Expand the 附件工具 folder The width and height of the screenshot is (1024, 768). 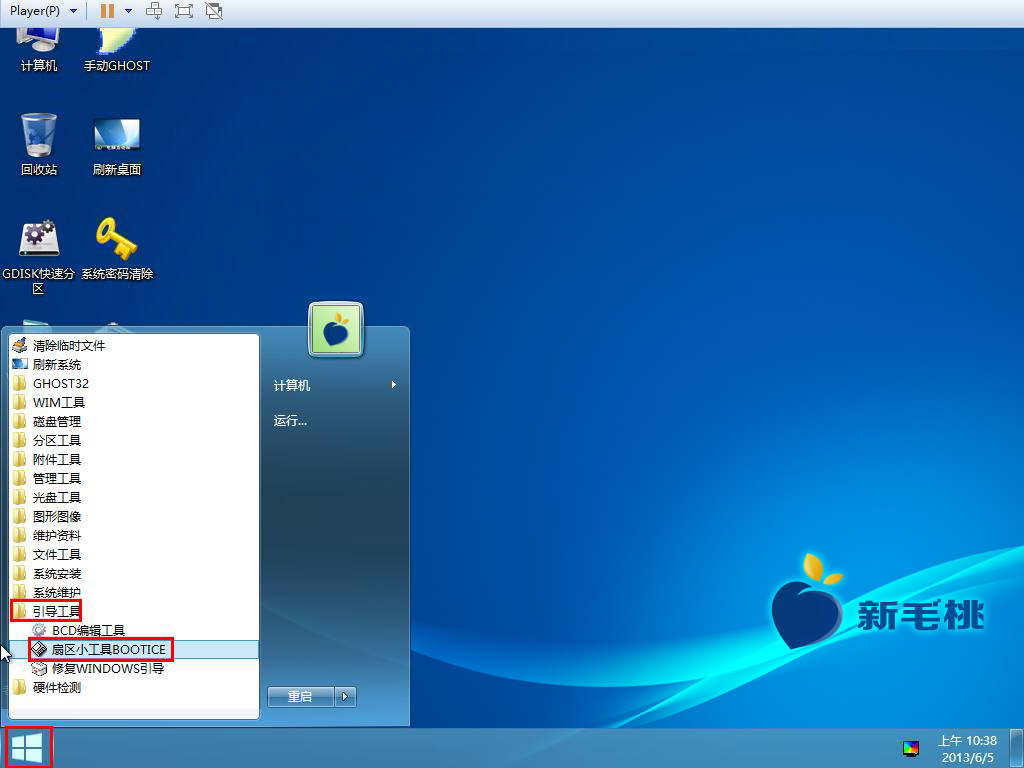pyautogui.click(x=134, y=459)
